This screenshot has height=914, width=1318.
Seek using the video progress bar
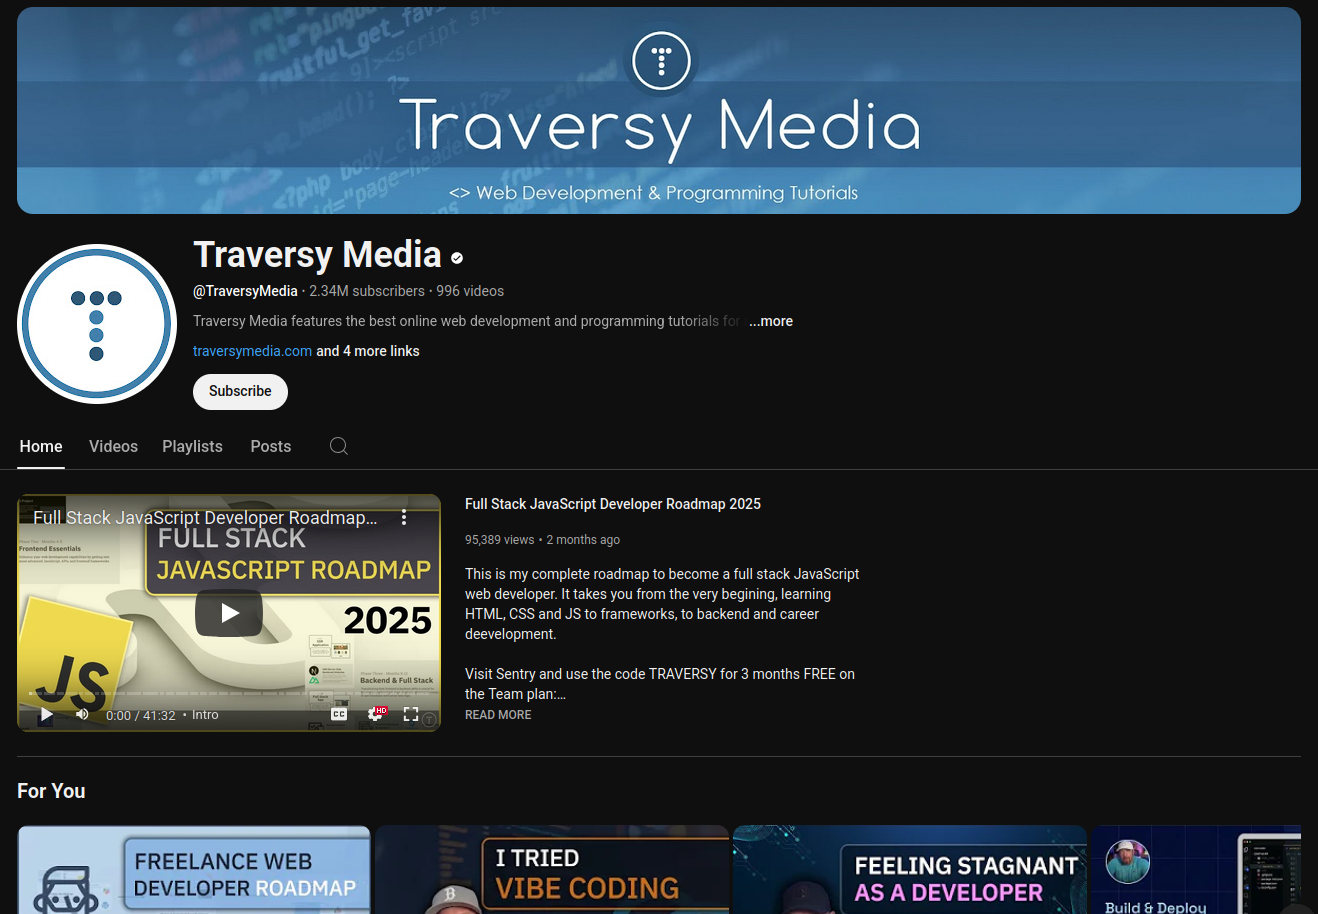(x=229, y=693)
